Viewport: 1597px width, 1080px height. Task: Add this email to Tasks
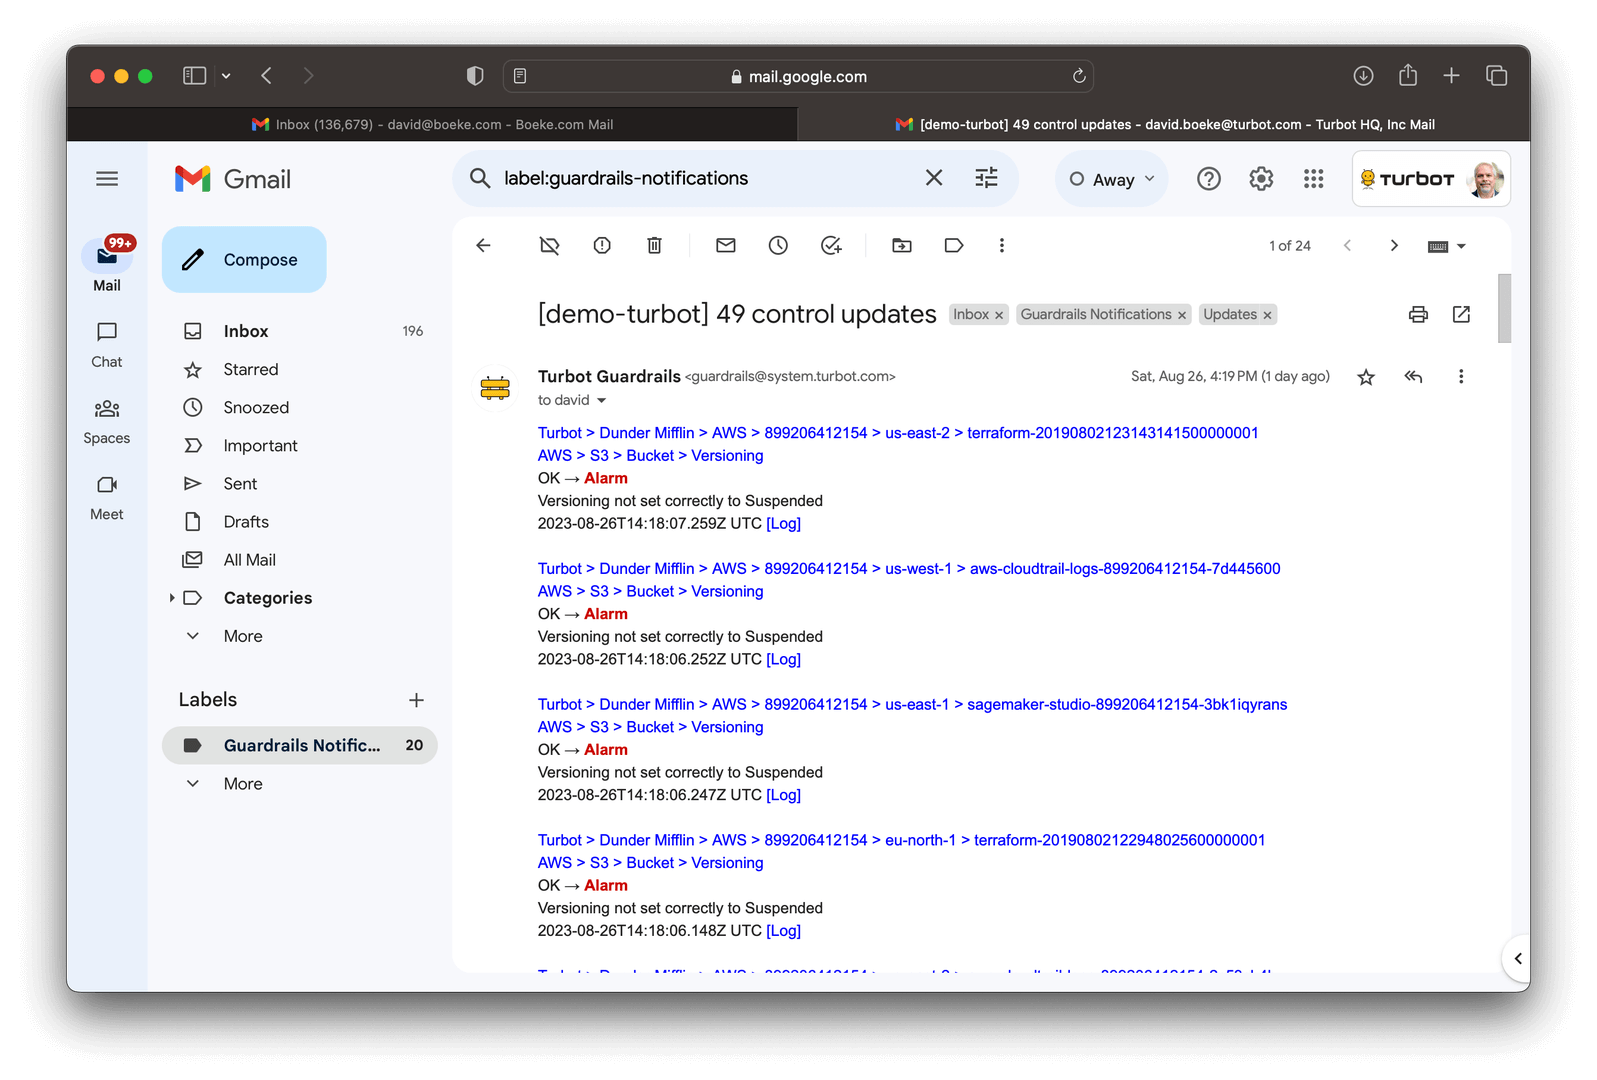pyautogui.click(x=831, y=246)
